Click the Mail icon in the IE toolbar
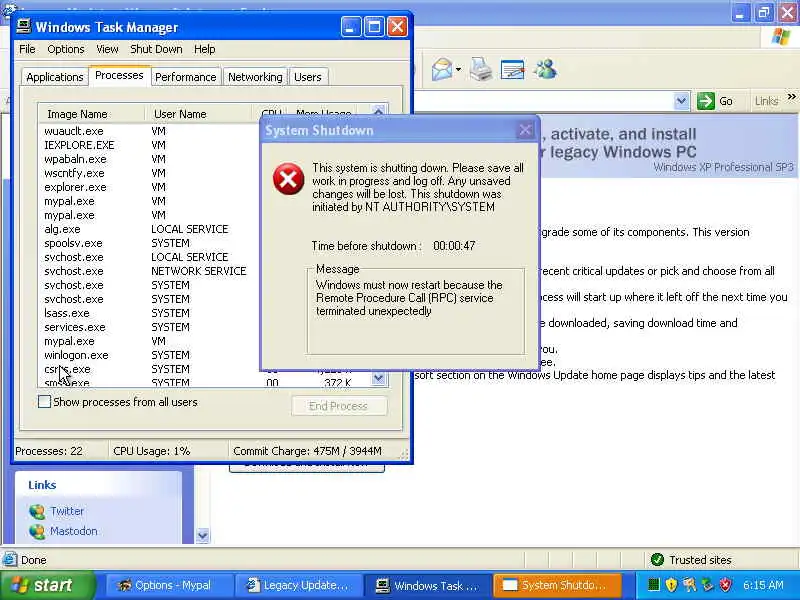This screenshot has width=800, height=600. (442, 69)
